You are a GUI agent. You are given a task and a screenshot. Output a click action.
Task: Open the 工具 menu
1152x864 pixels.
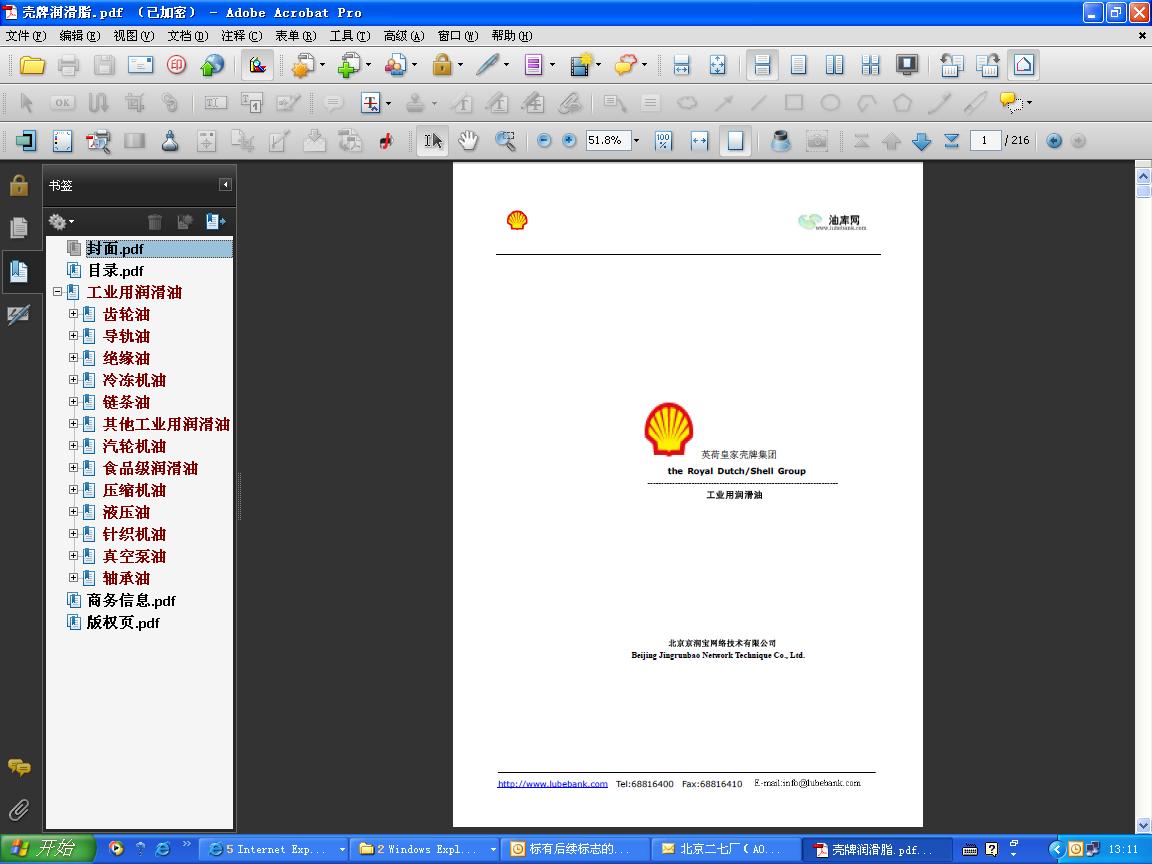click(x=350, y=35)
